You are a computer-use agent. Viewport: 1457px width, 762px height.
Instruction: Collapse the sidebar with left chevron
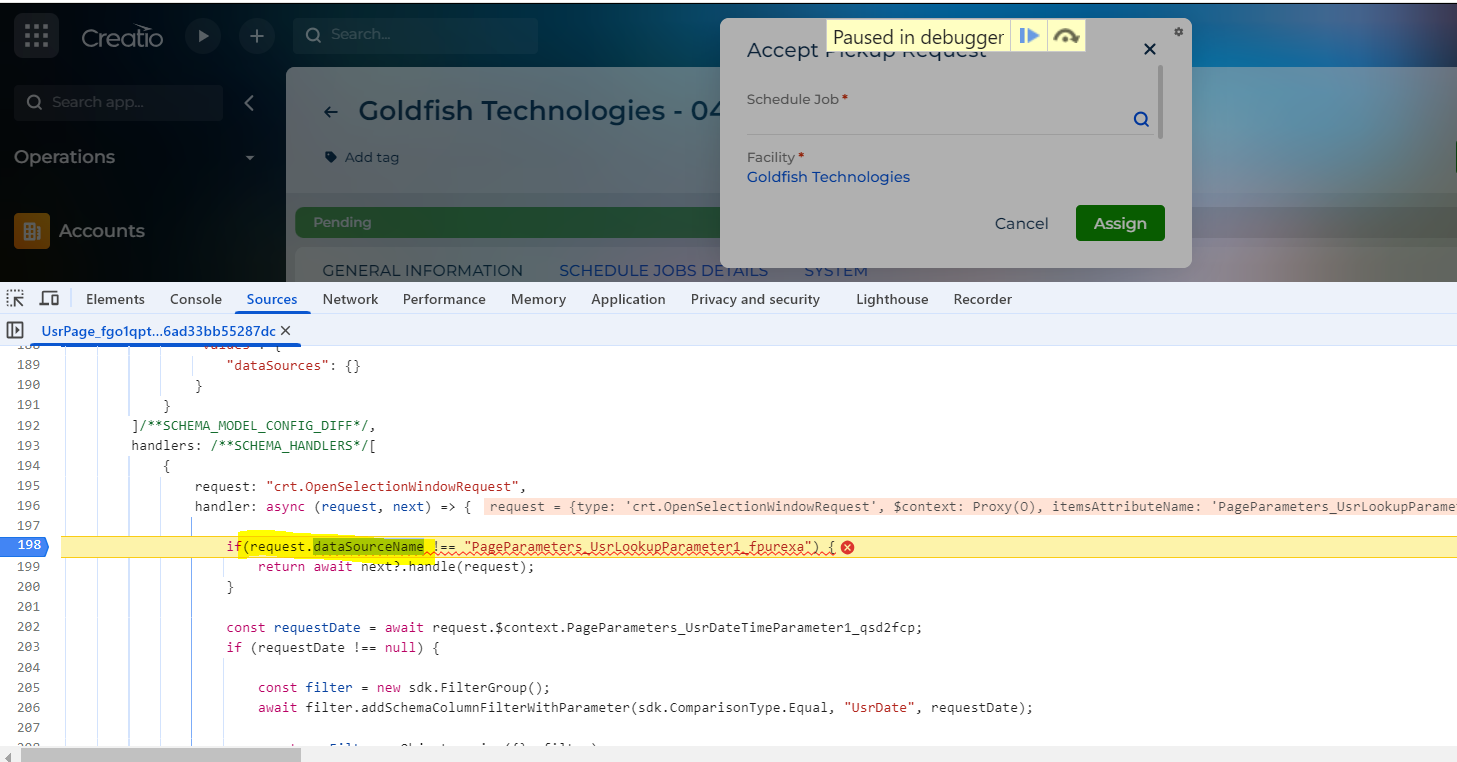point(249,102)
